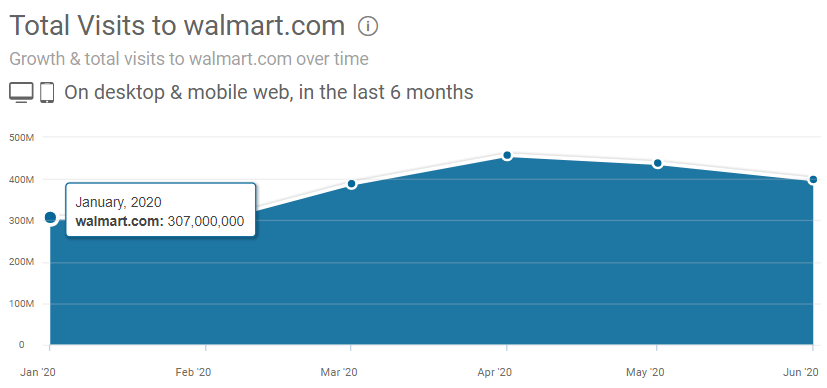Click the Jun '20 axis label
Screen dimensions: 827x388
pos(800,373)
